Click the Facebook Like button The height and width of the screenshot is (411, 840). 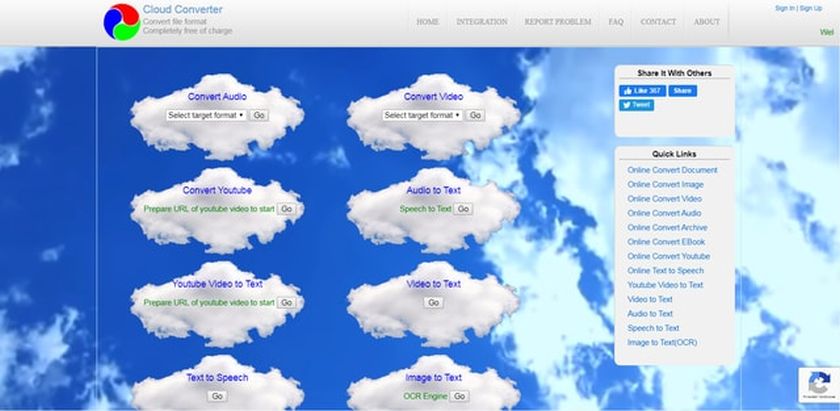[x=641, y=90]
